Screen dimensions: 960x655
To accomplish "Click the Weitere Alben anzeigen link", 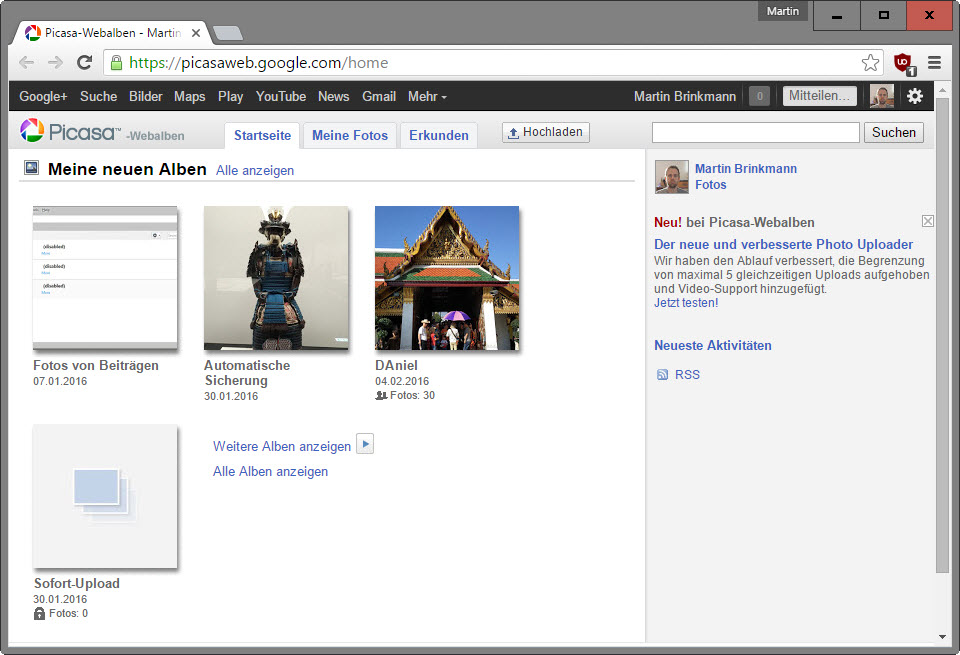I will 282,446.
